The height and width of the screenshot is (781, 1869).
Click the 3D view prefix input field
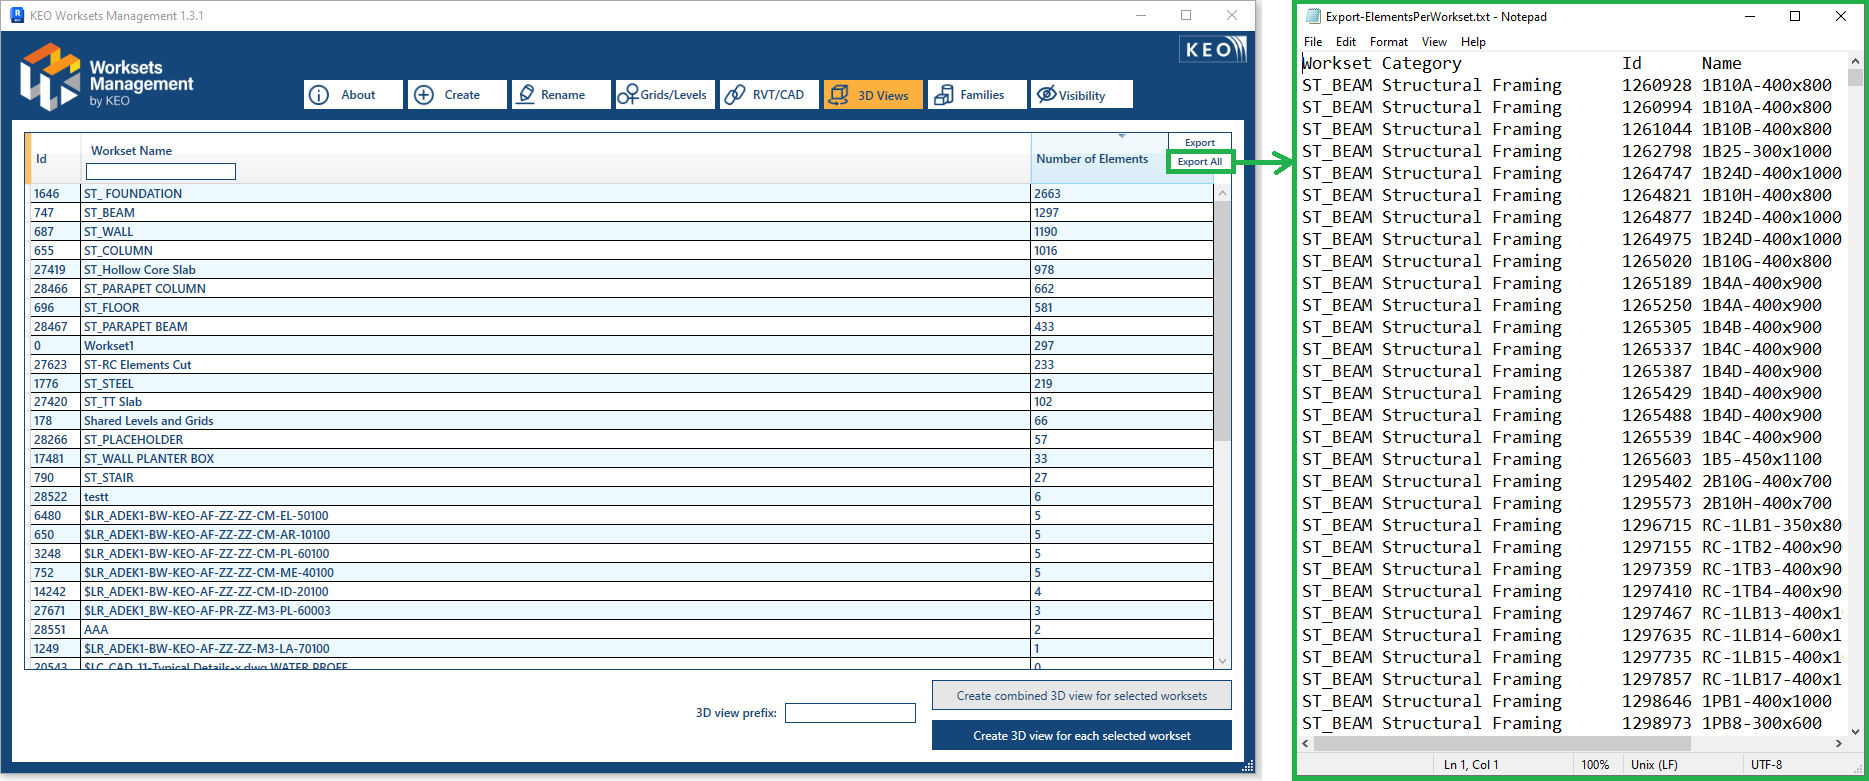pos(850,713)
